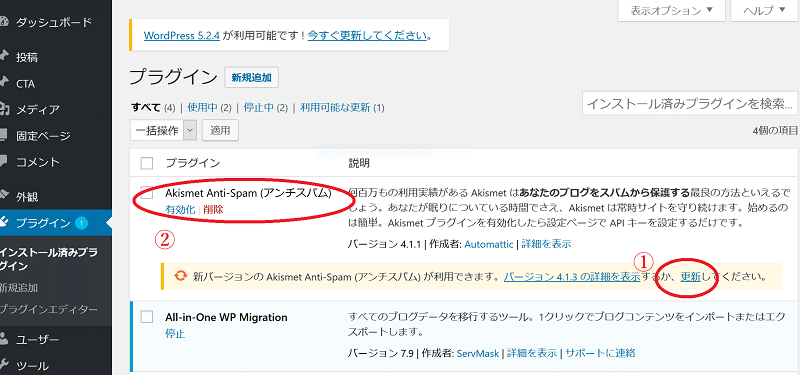The height and width of the screenshot is (375, 800).
Task: Tick the select-all checkbox in table header
Action: point(147,163)
